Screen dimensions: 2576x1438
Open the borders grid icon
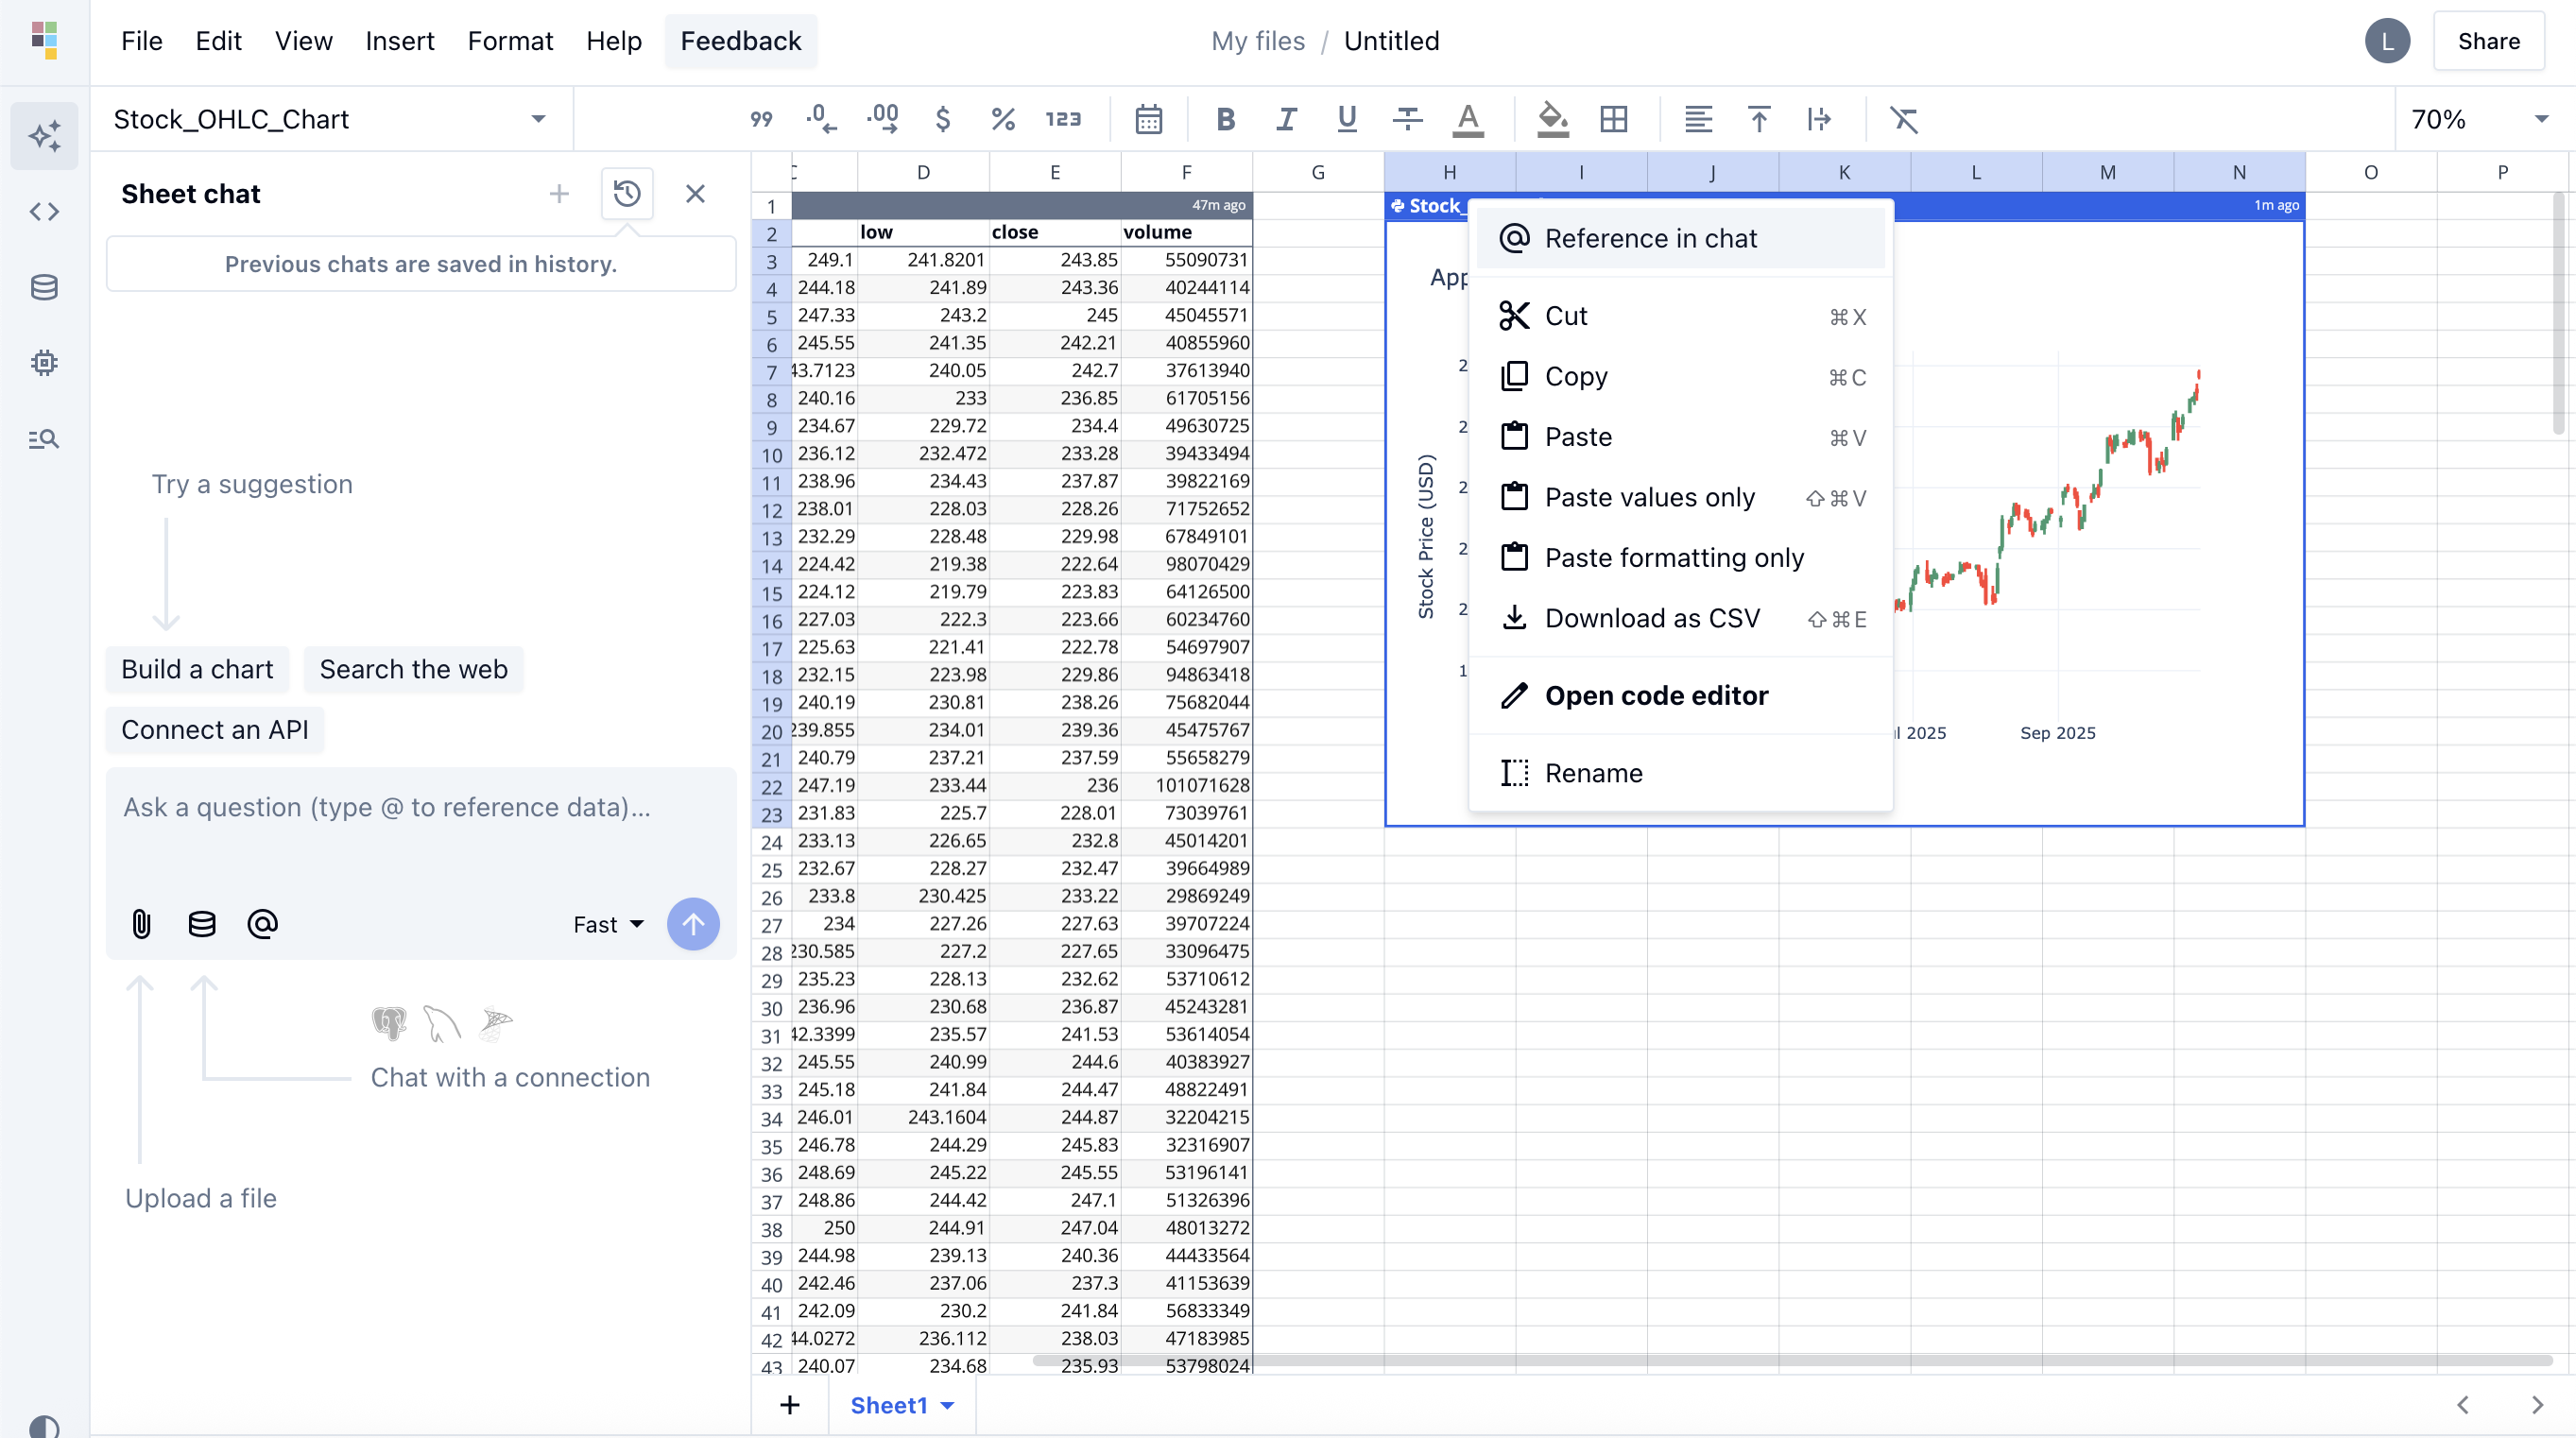click(x=1613, y=119)
